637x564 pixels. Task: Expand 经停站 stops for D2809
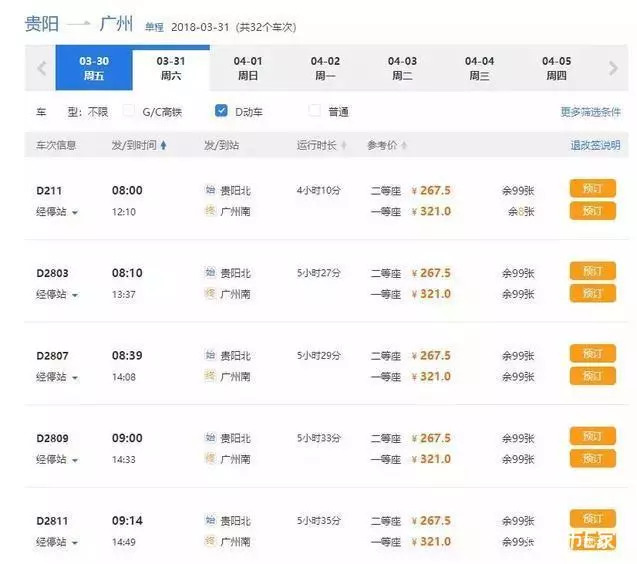point(56,460)
